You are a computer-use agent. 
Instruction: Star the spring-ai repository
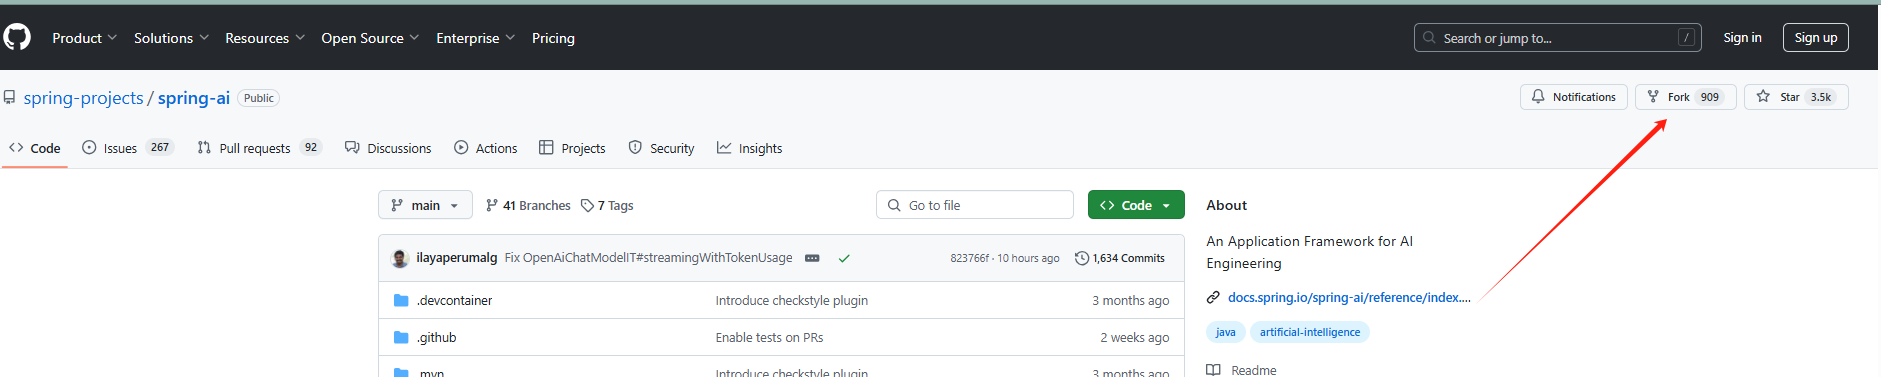[x=1796, y=97]
